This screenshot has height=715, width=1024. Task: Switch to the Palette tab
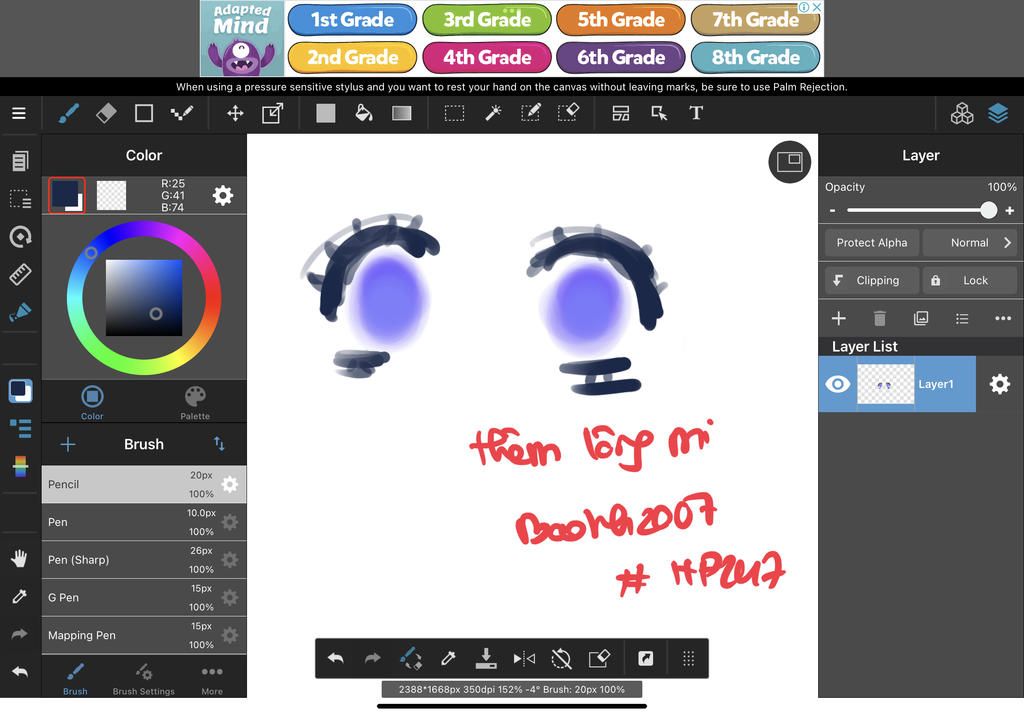pyautogui.click(x=195, y=402)
